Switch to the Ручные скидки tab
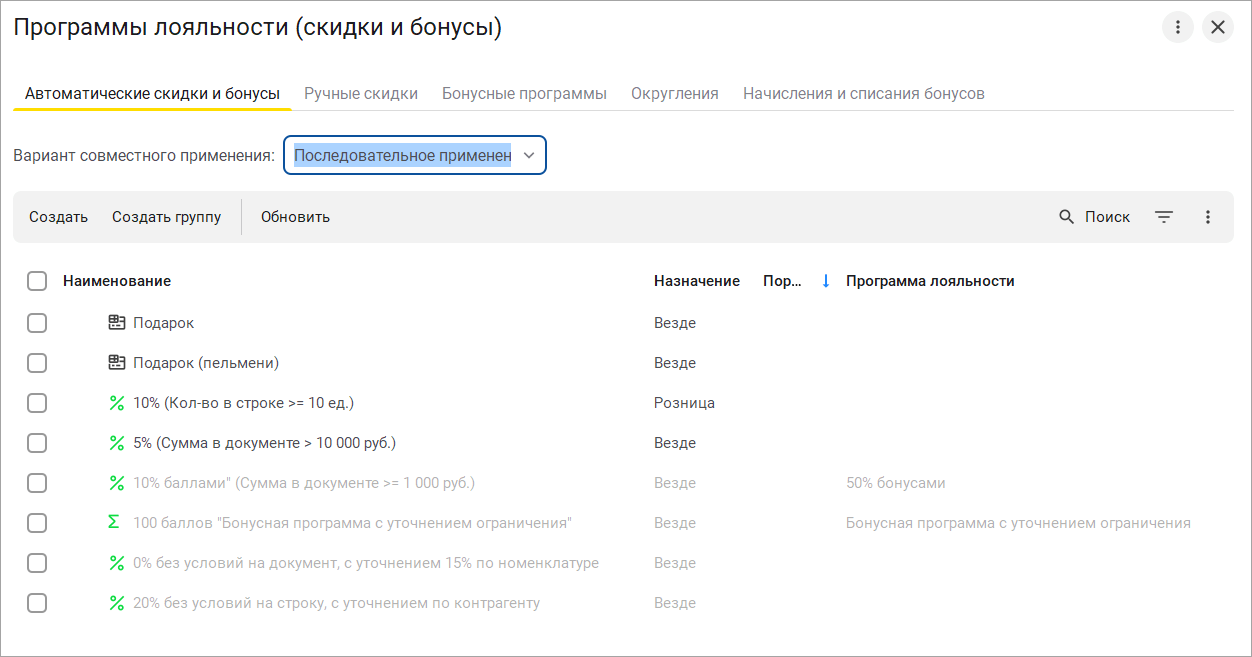 (361, 93)
